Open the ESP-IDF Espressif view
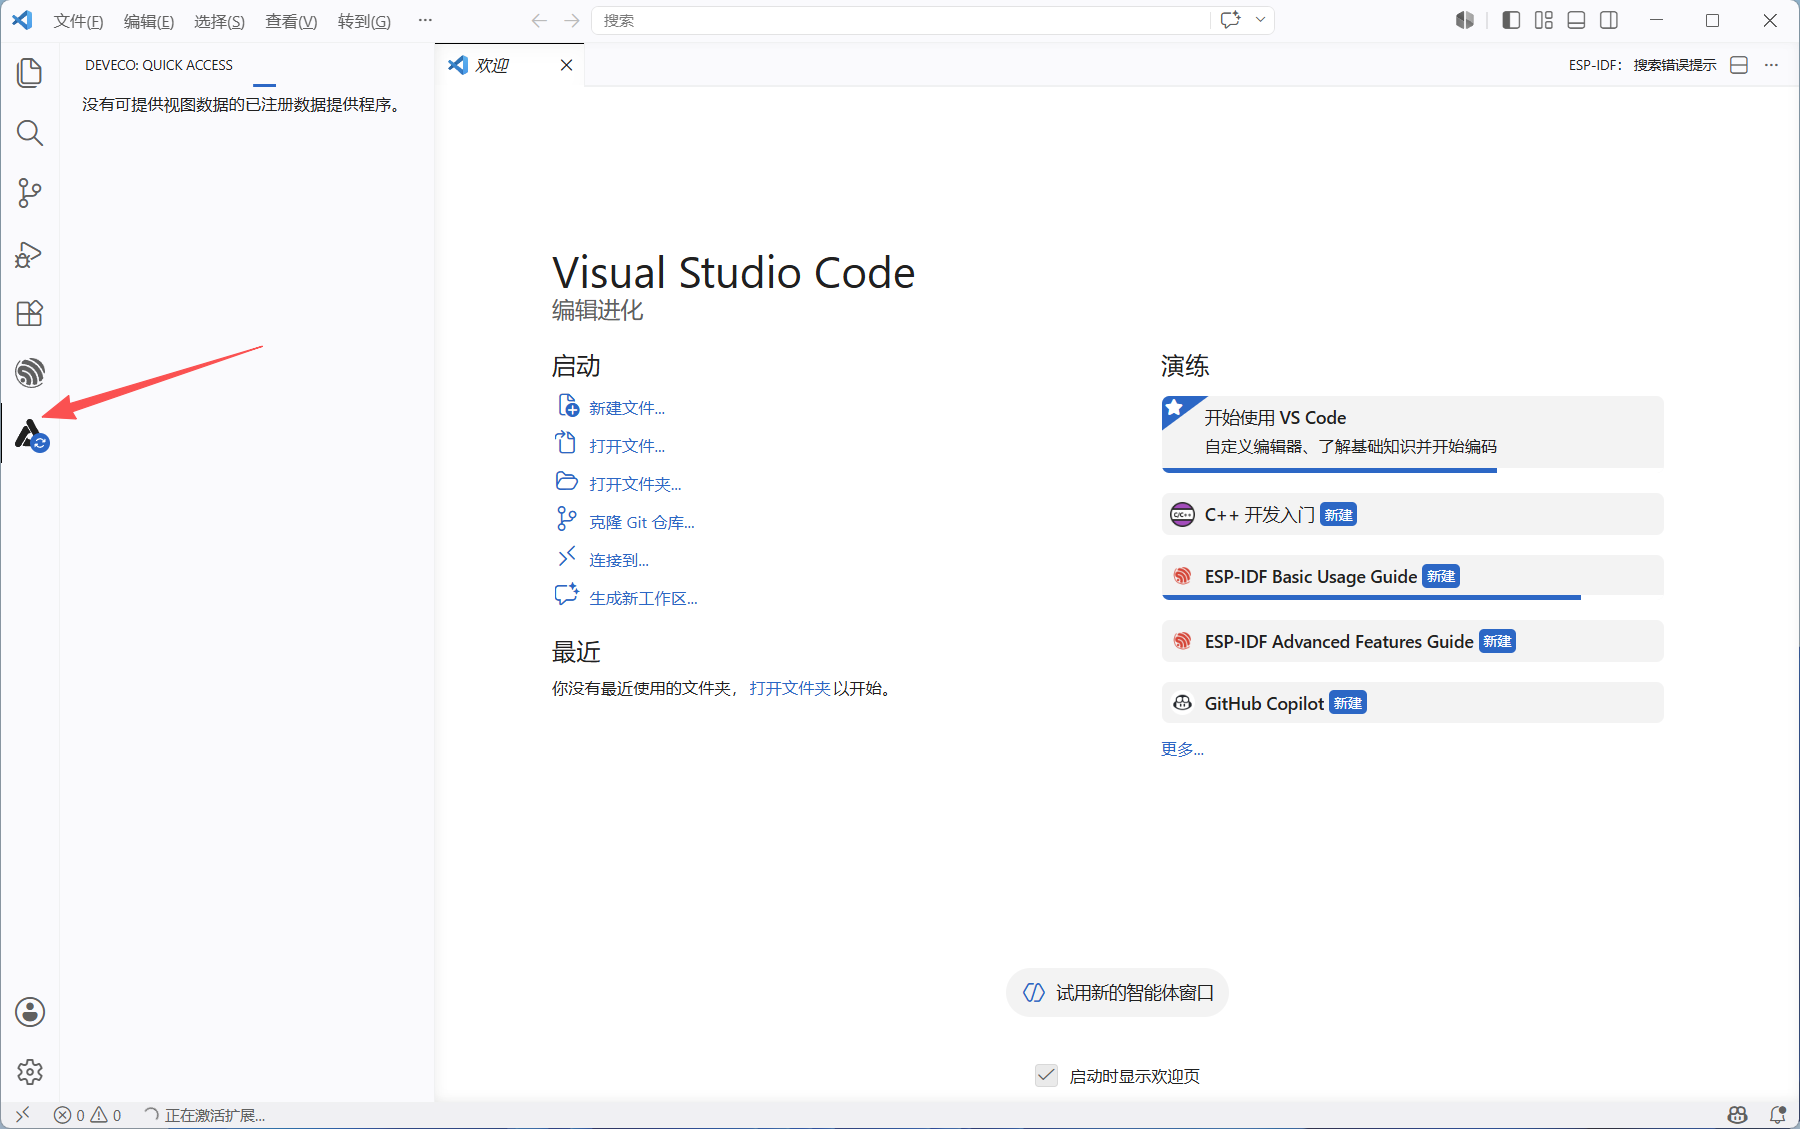This screenshot has width=1800, height=1129. click(x=30, y=373)
